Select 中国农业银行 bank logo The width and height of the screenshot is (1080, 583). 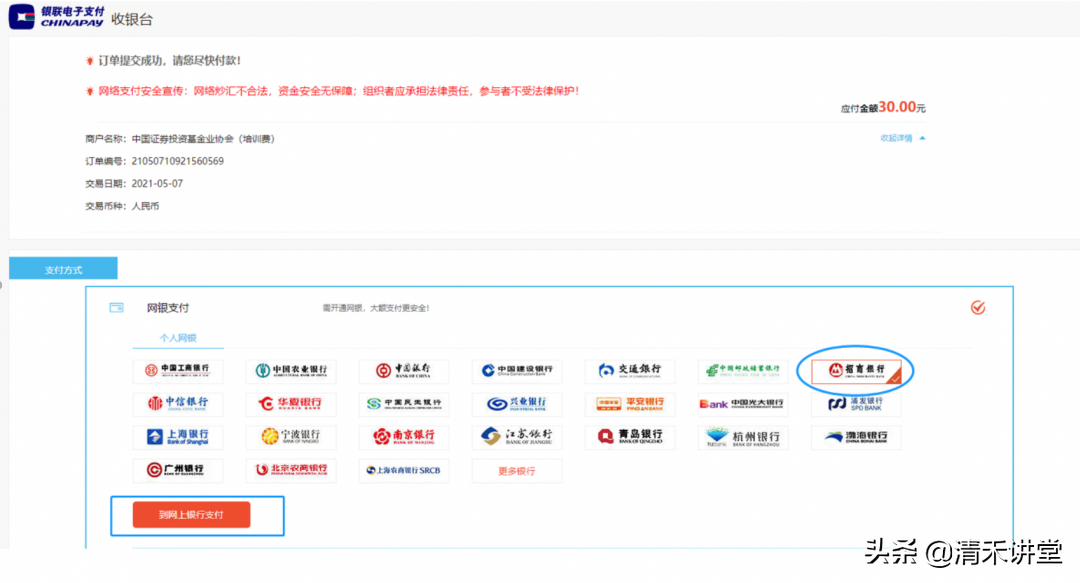(x=291, y=371)
